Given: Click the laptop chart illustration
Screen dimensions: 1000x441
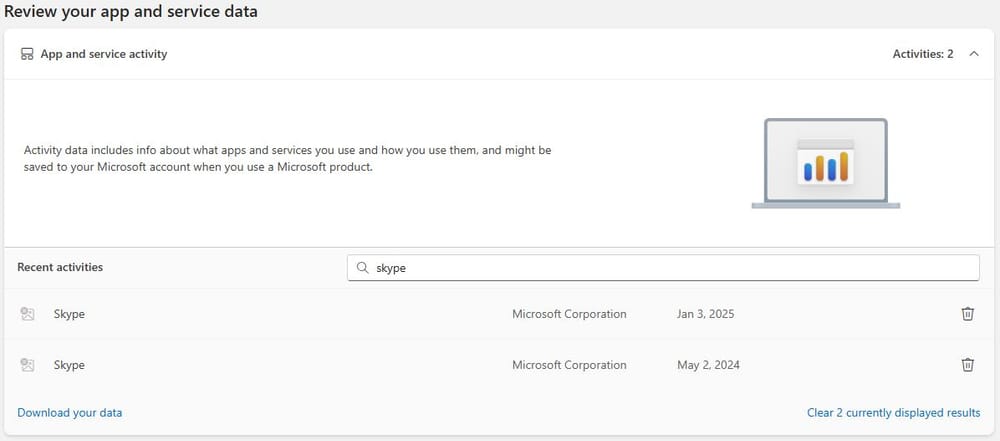Looking at the screenshot, I should click(x=825, y=163).
